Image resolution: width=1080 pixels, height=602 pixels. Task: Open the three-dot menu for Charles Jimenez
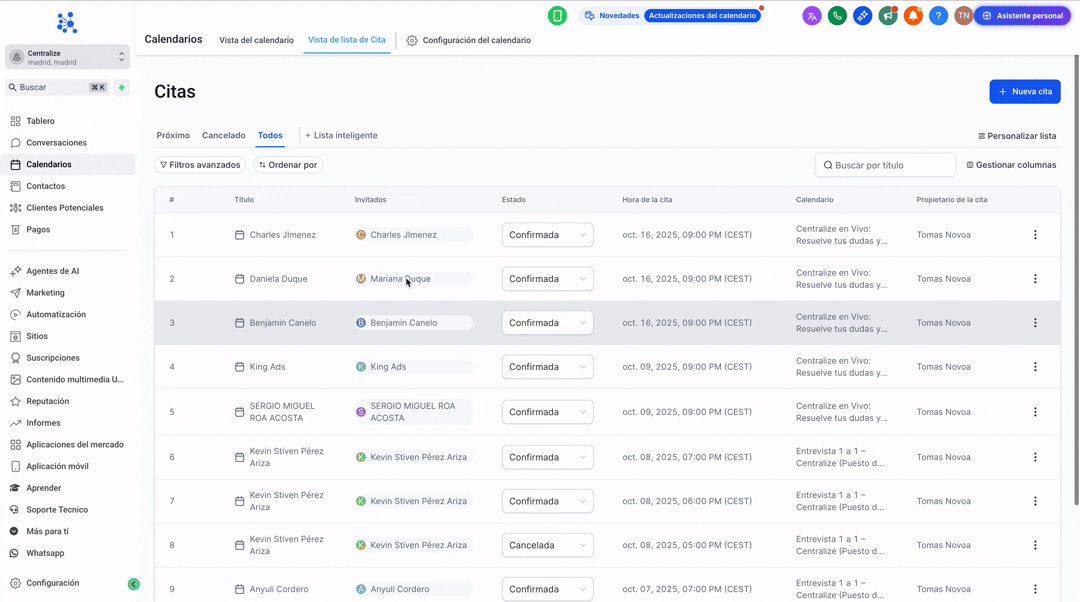(1035, 235)
